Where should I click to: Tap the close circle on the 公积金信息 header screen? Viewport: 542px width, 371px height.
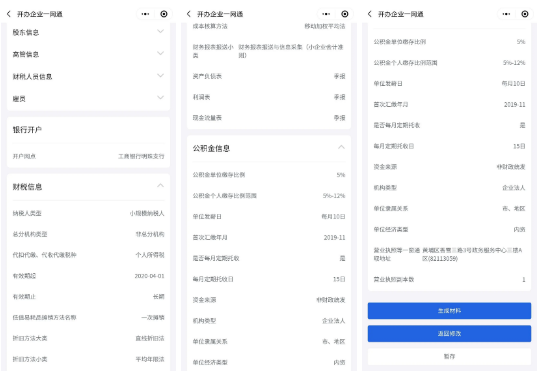(345, 14)
